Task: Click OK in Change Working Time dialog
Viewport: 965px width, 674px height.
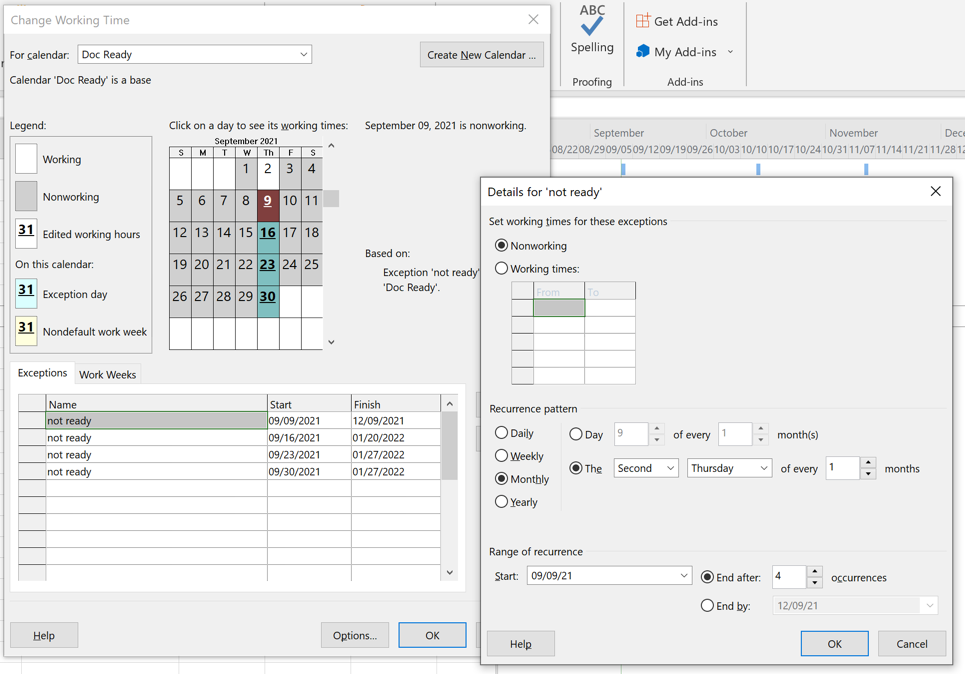Action: click(x=432, y=635)
